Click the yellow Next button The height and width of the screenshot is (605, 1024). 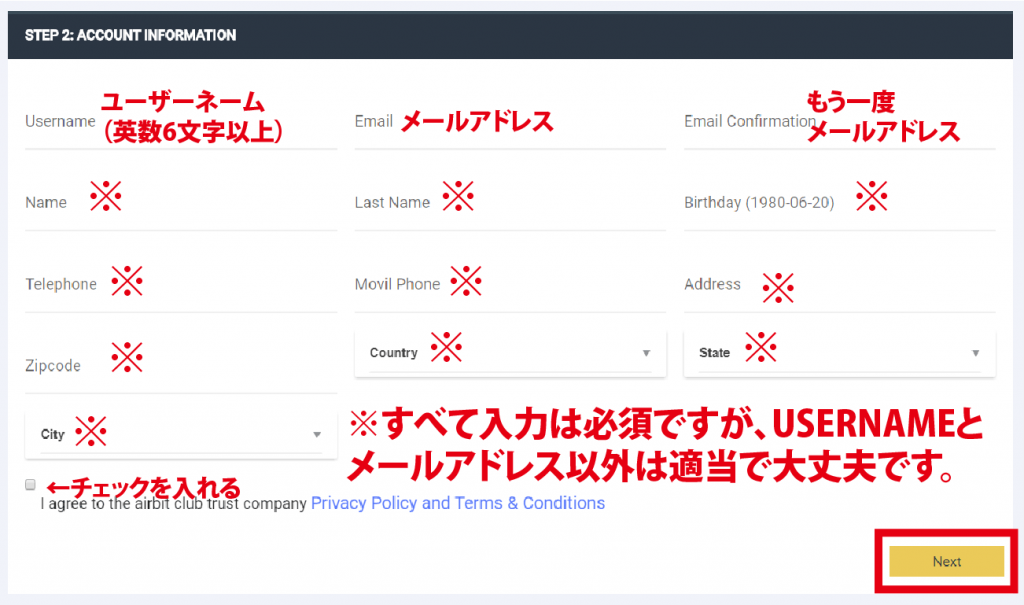coord(946,561)
